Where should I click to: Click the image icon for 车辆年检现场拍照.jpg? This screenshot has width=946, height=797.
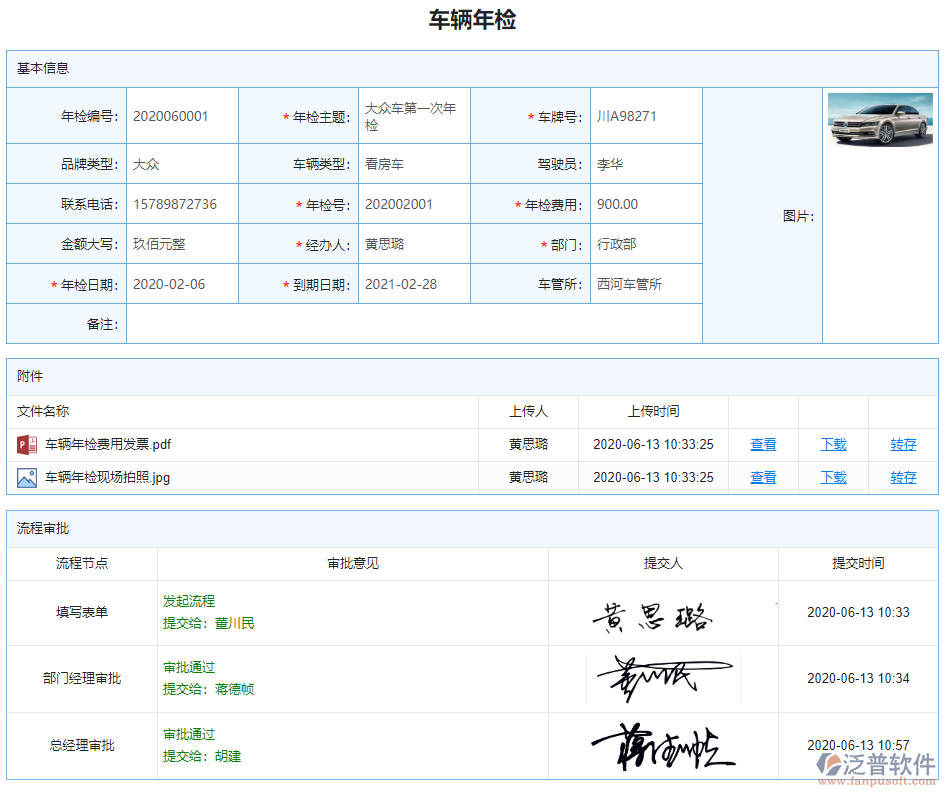click(27, 478)
